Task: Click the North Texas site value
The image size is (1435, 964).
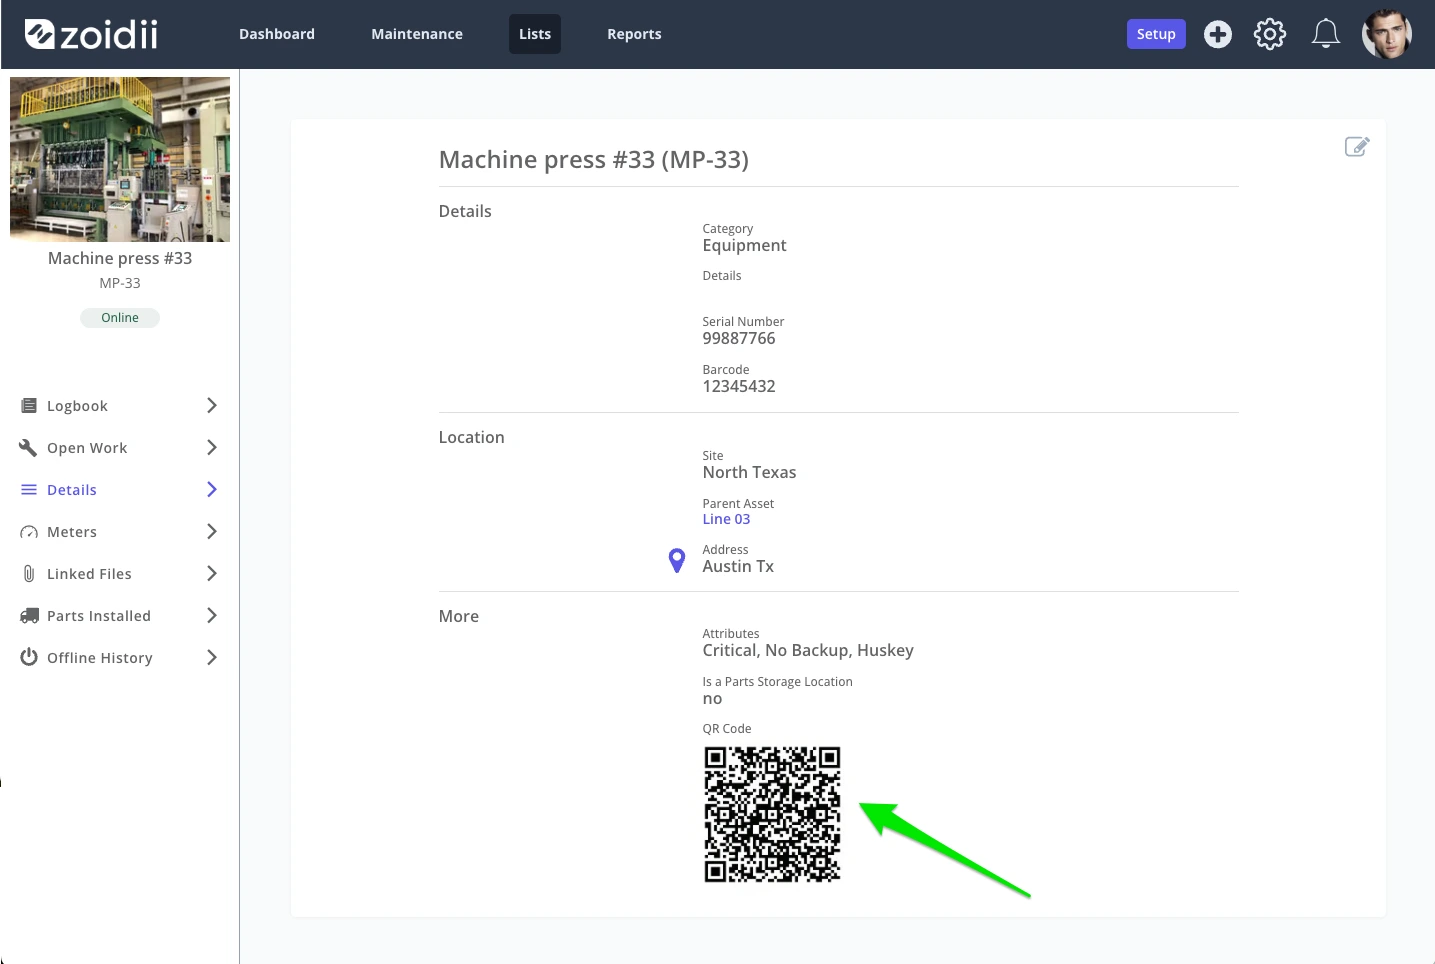Action: point(749,473)
